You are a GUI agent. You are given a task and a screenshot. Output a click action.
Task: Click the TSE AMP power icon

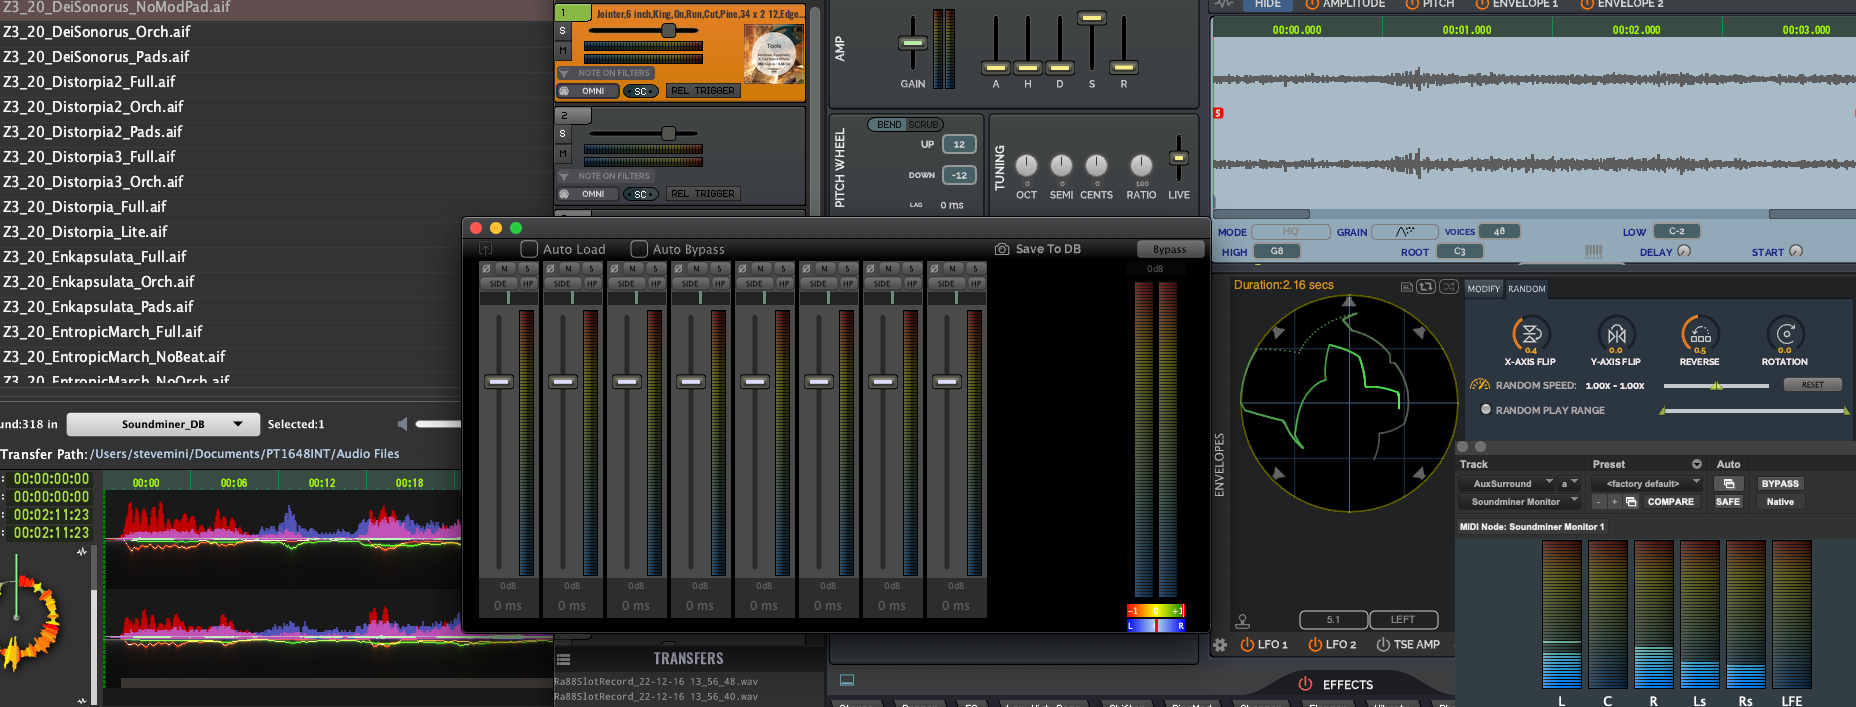pos(1383,645)
